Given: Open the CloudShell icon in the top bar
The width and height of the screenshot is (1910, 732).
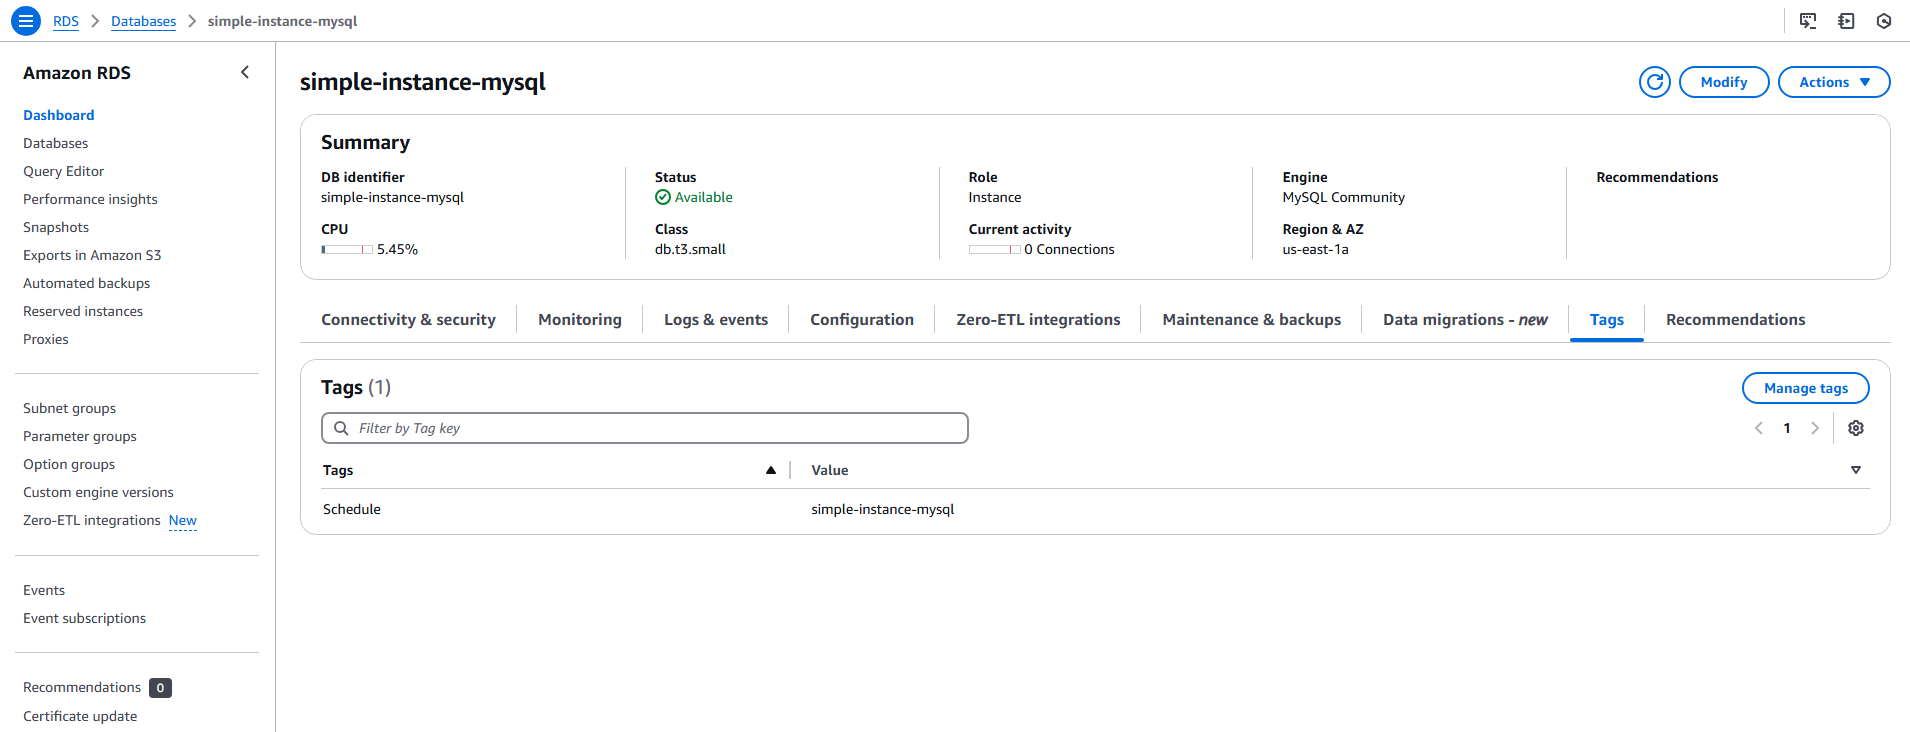Looking at the screenshot, I should pos(1808,21).
